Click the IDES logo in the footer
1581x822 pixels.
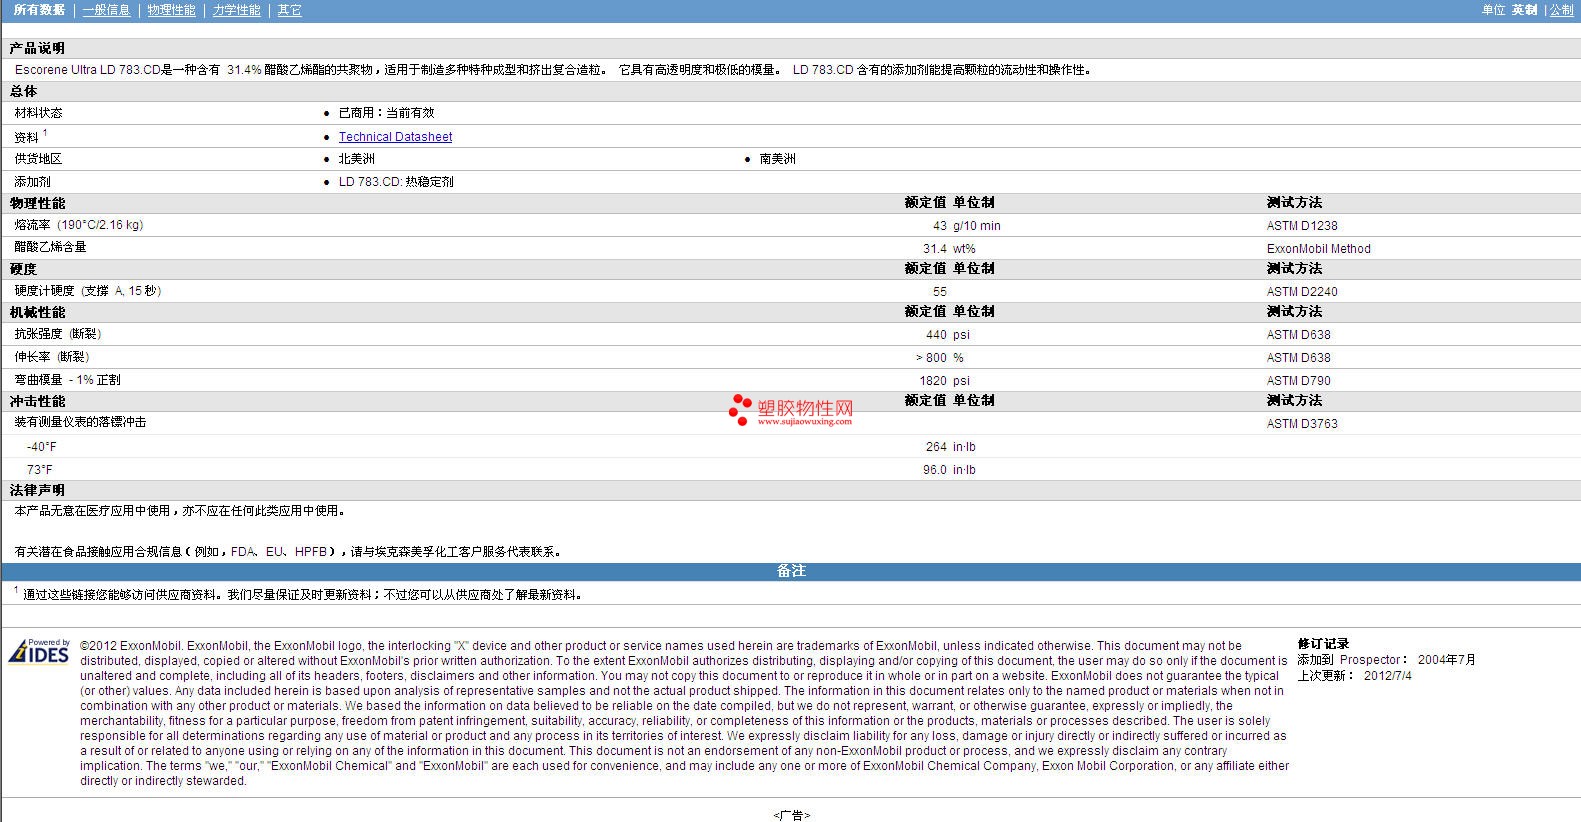point(39,651)
